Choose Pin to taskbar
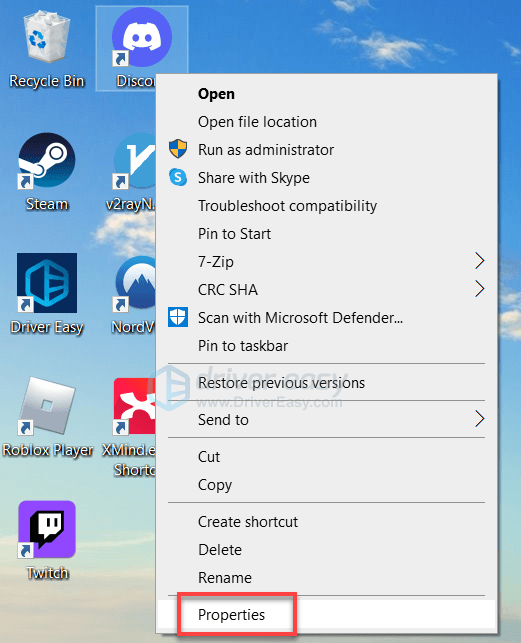Viewport: 521px width, 643px height. tap(327, 346)
